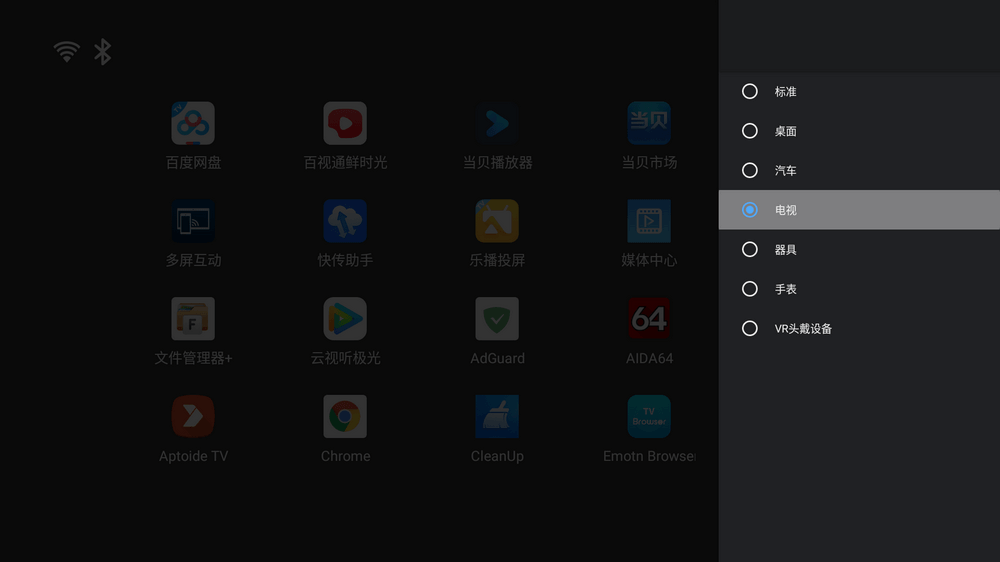The image size is (1000, 562).
Task: Click the Bluetooth status icon
Action: pyautogui.click(x=102, y=52)
